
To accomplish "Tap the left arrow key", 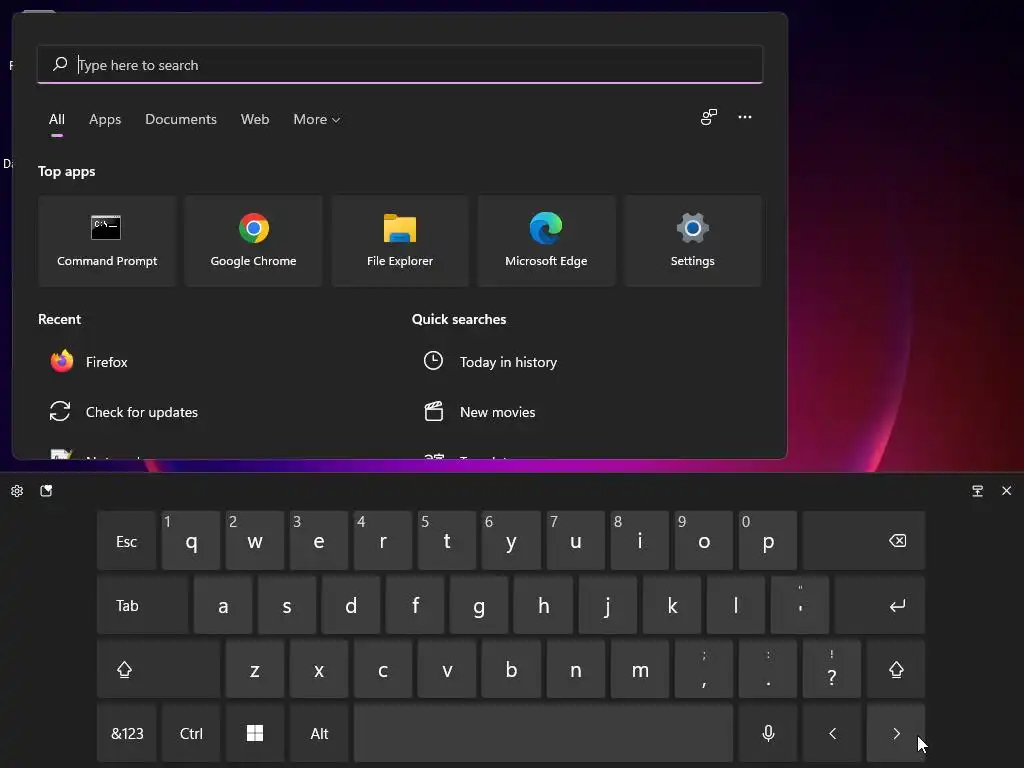I will pos(832,733).
